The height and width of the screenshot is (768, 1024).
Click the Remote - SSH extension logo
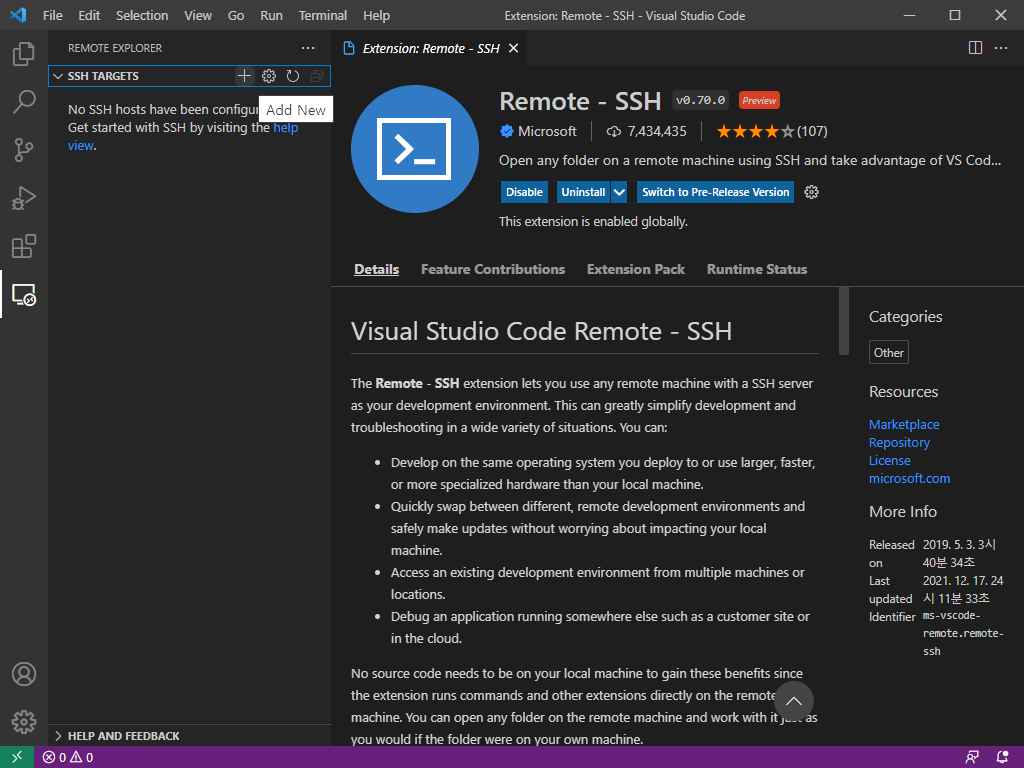pos(415,149)
